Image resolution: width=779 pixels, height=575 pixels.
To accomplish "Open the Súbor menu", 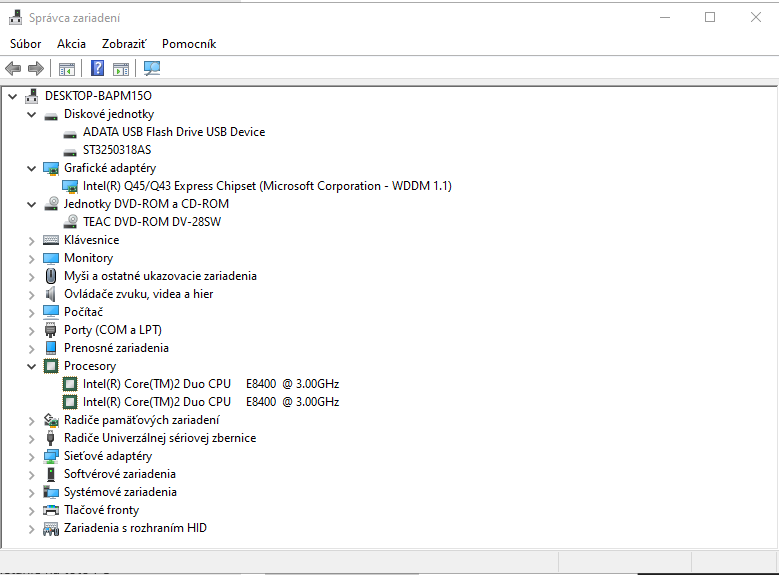I will [x=25, y=44].
